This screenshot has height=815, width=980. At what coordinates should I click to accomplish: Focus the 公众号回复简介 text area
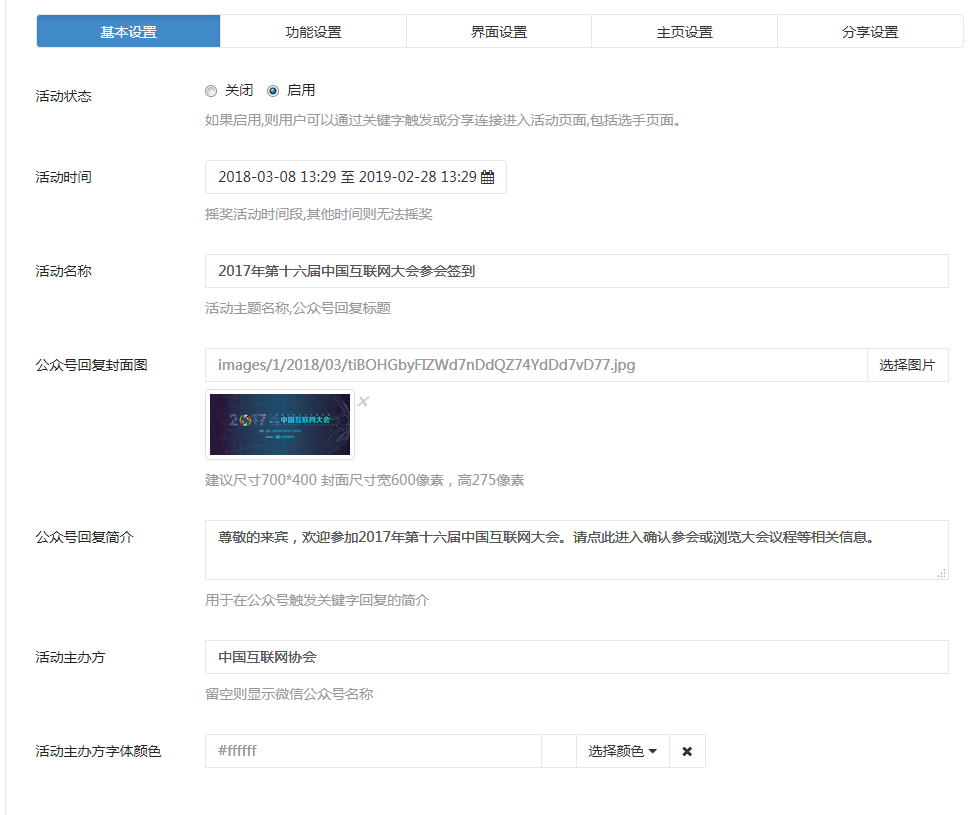pyautogui.click(x=576, y=550)
